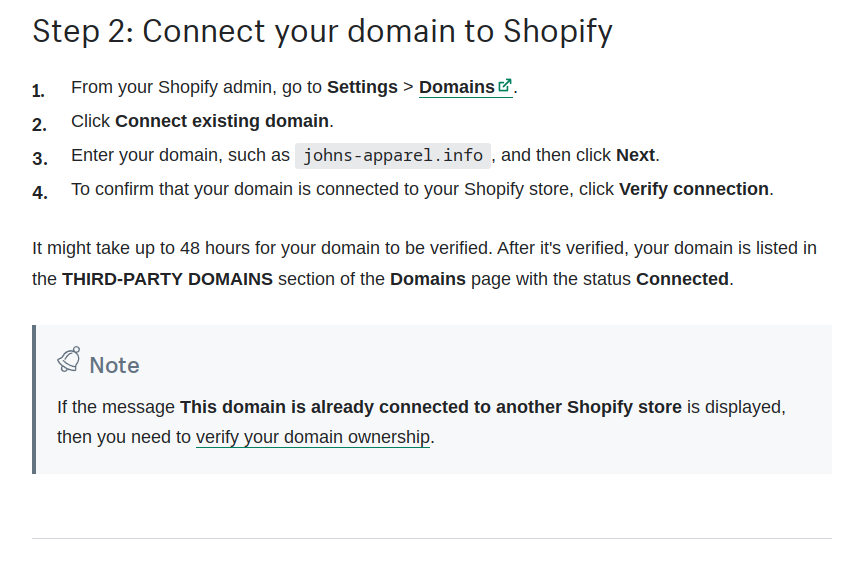Click the THIRD-PARTY DOMAINS bold text
Image resolution: width=867 pixels, height=562 pixels.
167,279
